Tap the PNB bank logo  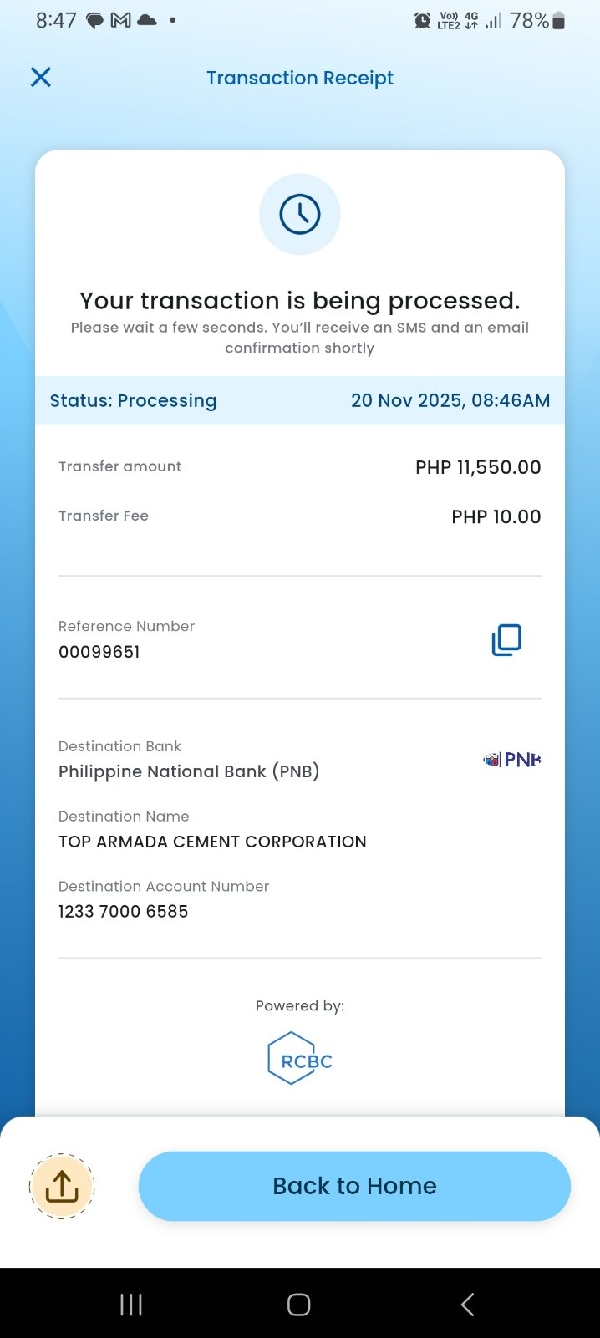click(512, 760)
